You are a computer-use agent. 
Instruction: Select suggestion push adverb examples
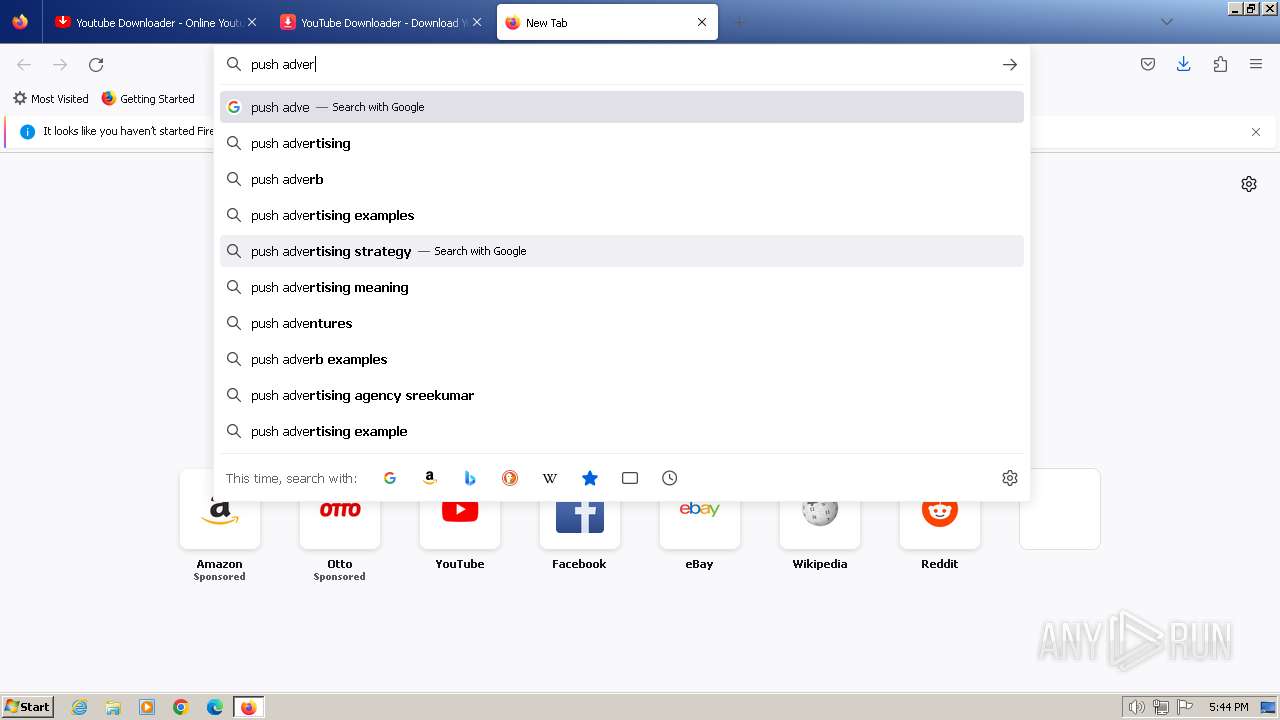pyautogui.click(x=622, y=359)
